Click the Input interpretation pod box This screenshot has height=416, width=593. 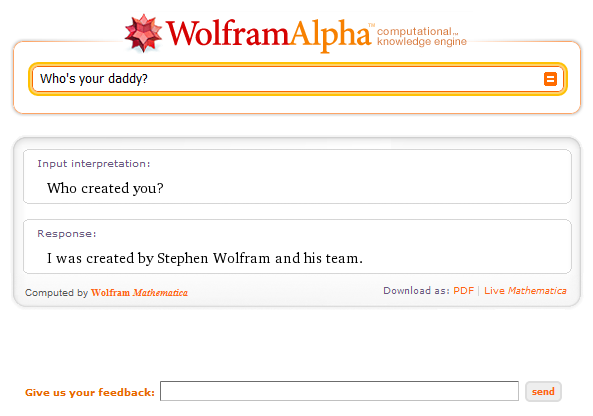click(x=297, y=176)
